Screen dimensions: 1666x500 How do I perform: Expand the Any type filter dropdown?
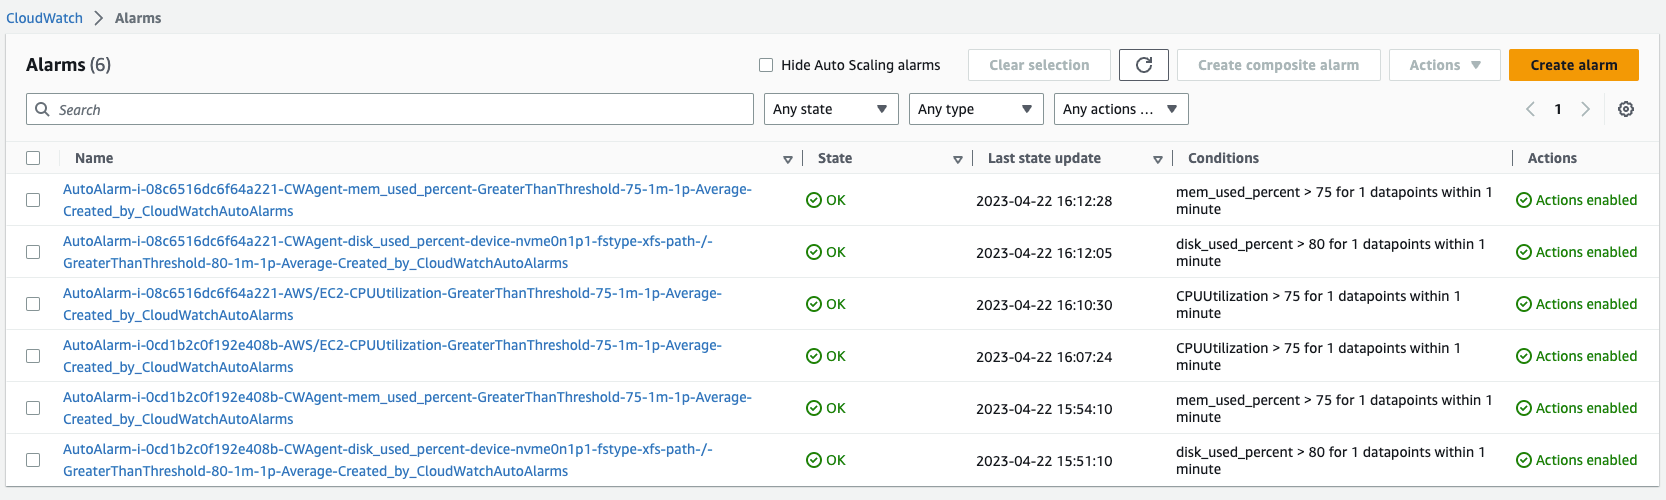(x=975, y=109)
